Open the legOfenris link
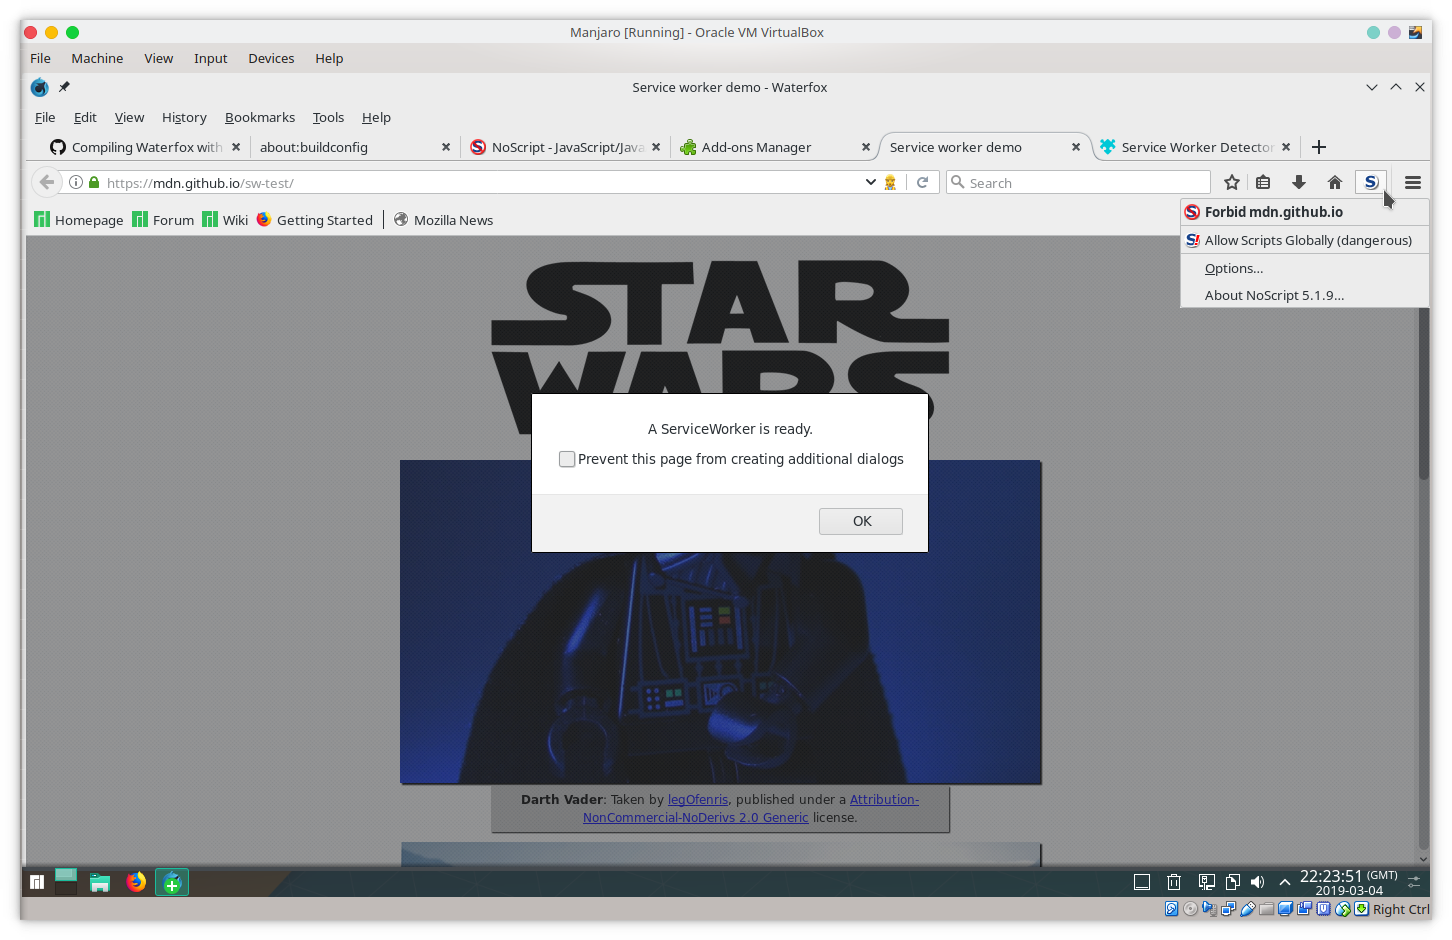The height and width of the screenshot is (940, 1452). pyautogui.click(x=698, y=800)
